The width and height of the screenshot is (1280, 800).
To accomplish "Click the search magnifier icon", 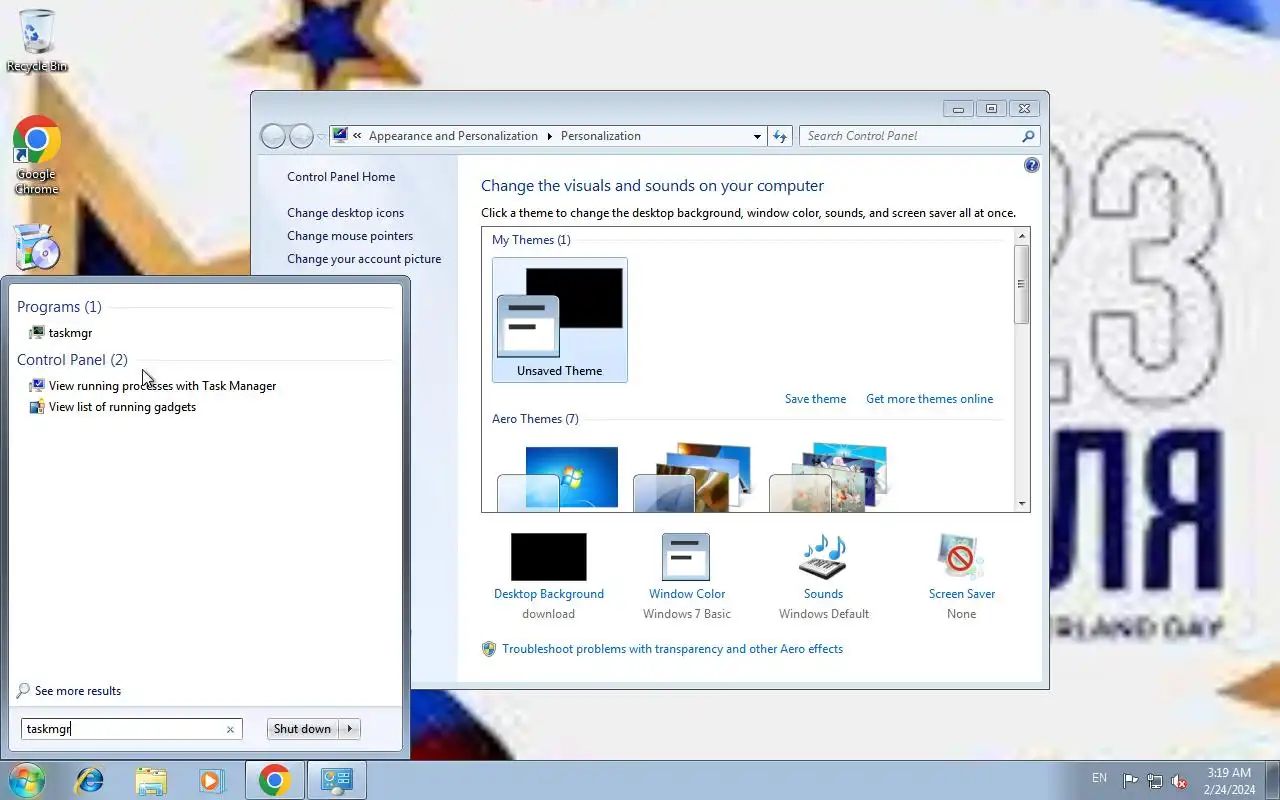I will click(1028, 136).
